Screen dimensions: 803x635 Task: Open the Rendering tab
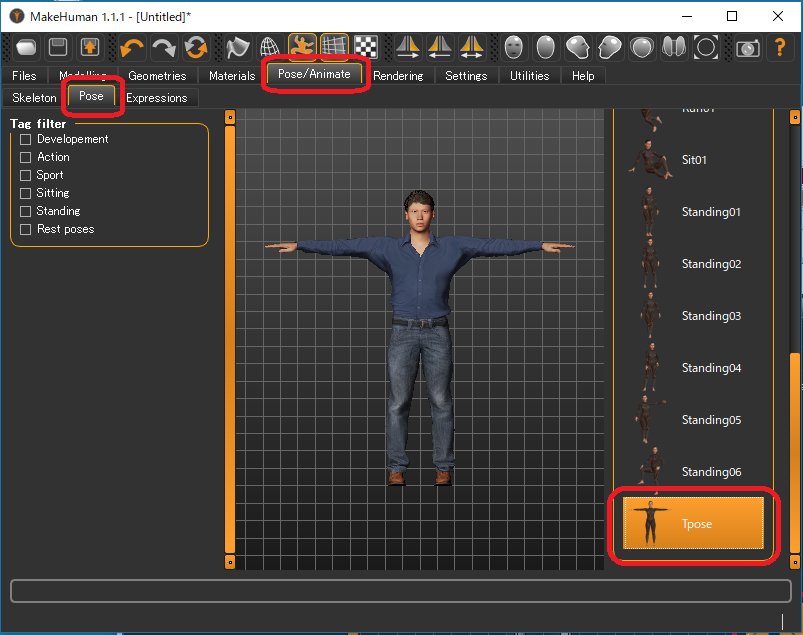pos(398,76)
